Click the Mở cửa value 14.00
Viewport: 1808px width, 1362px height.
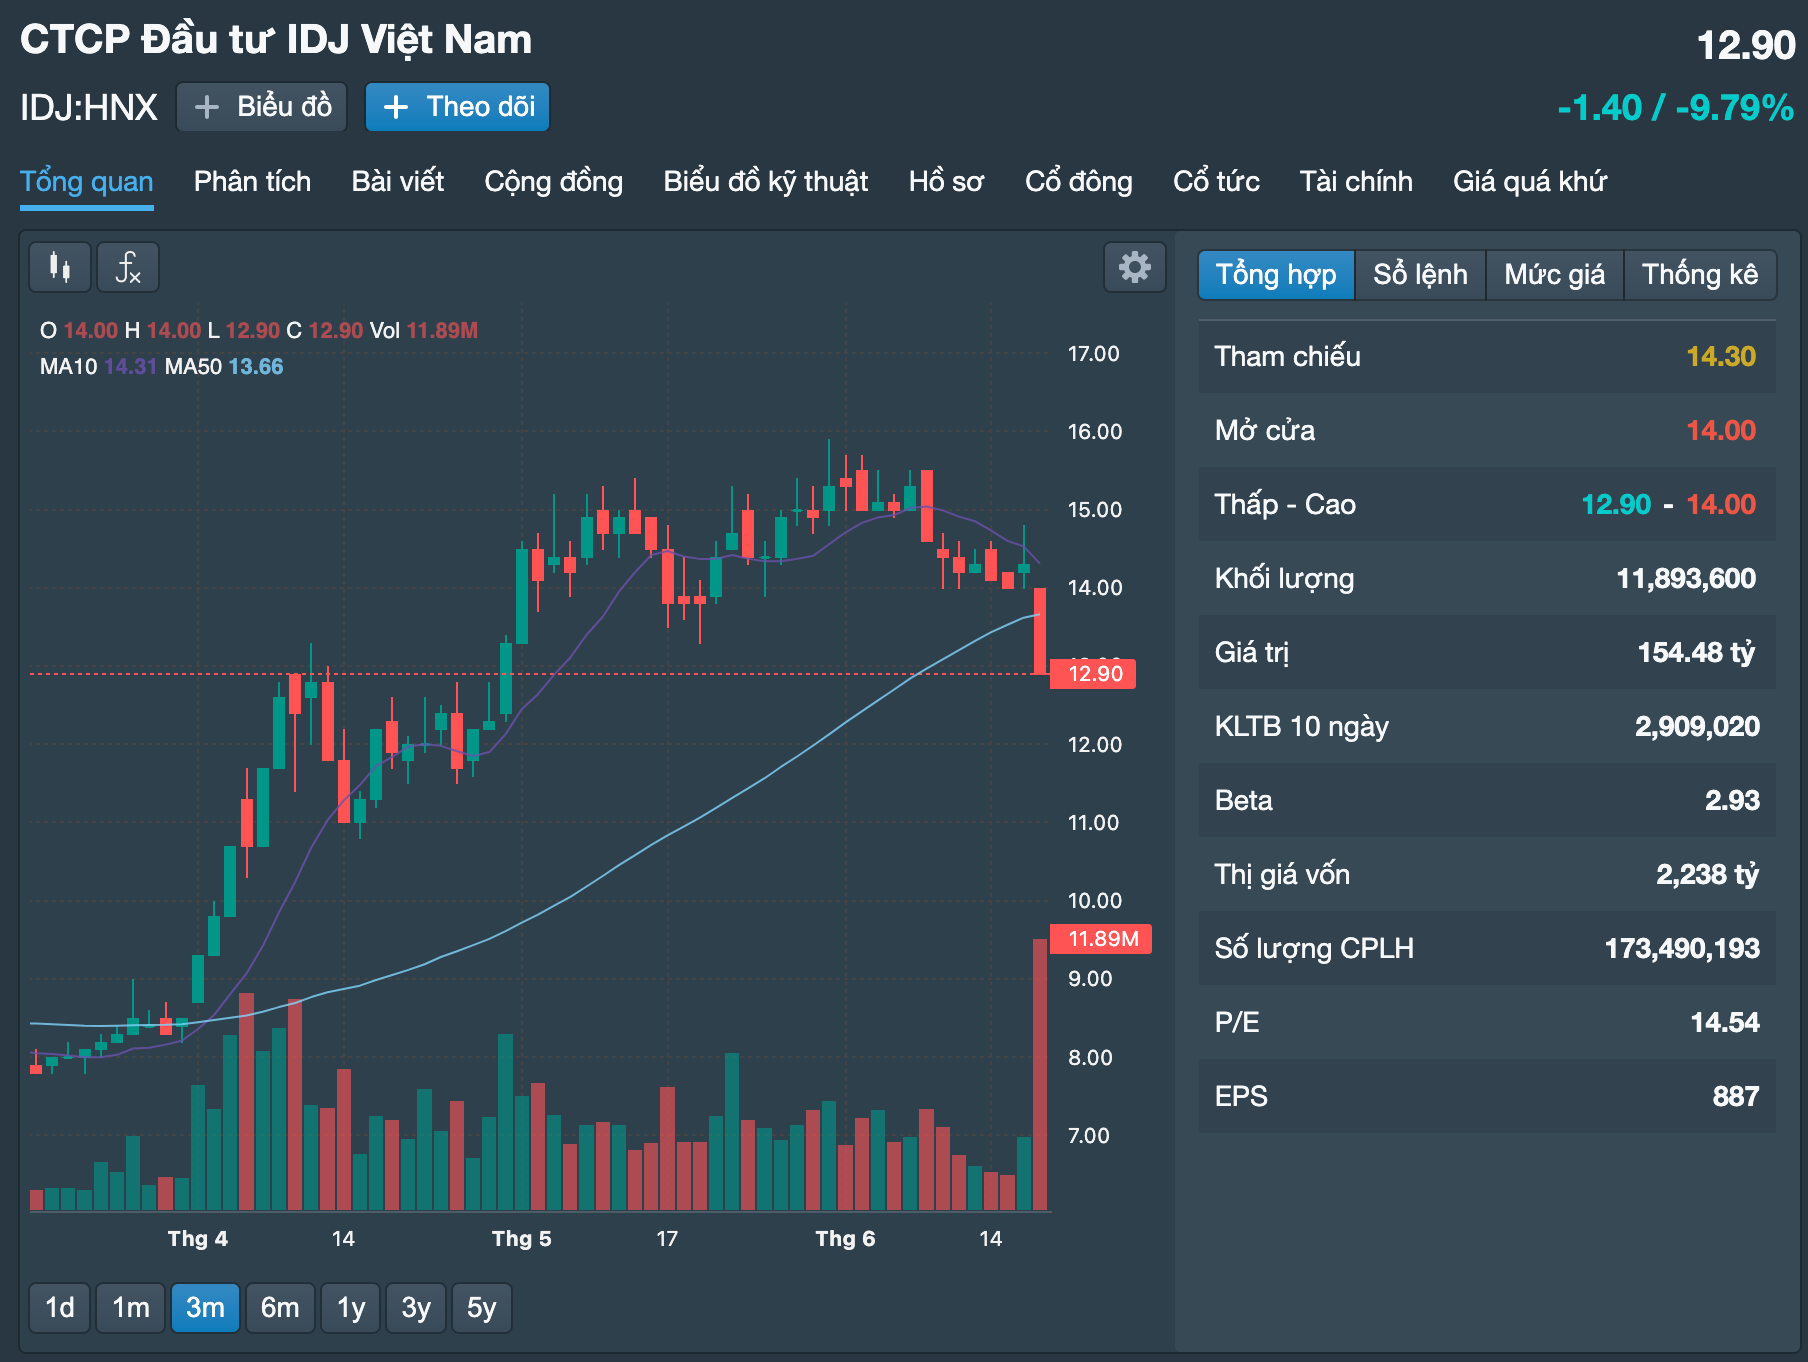click(1721, 431)
